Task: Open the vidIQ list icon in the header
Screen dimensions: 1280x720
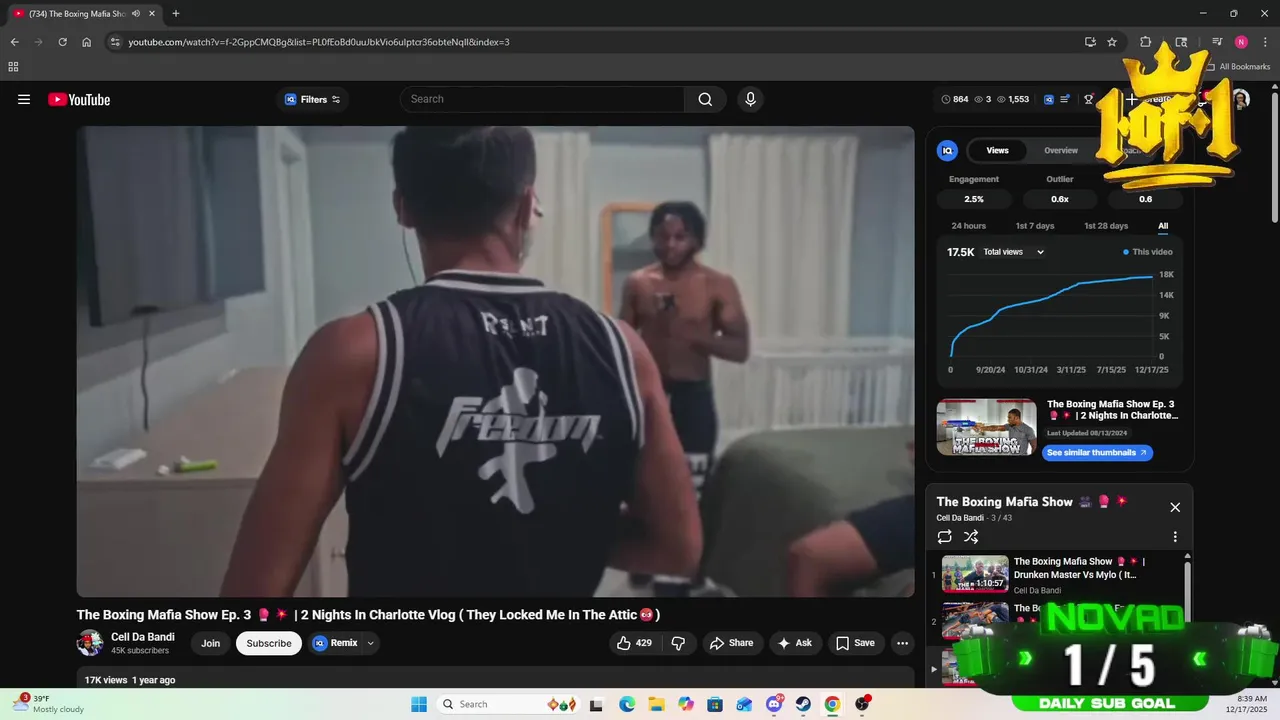Action: (1065, 99)
